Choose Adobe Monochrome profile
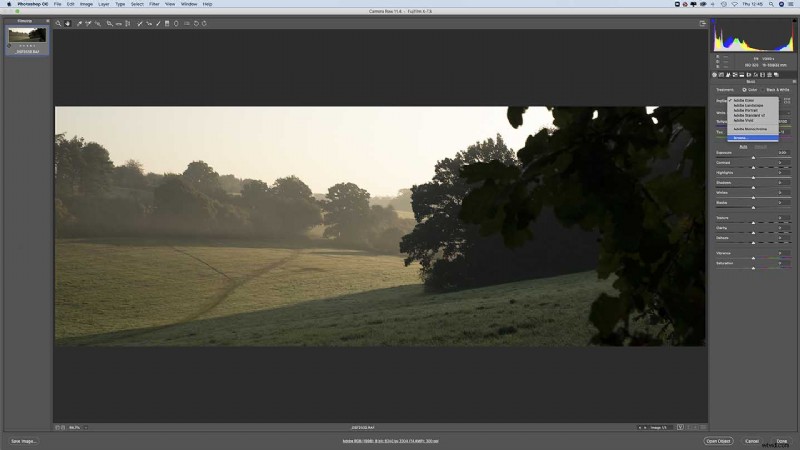The image size is (800, 450). point(753,129)
